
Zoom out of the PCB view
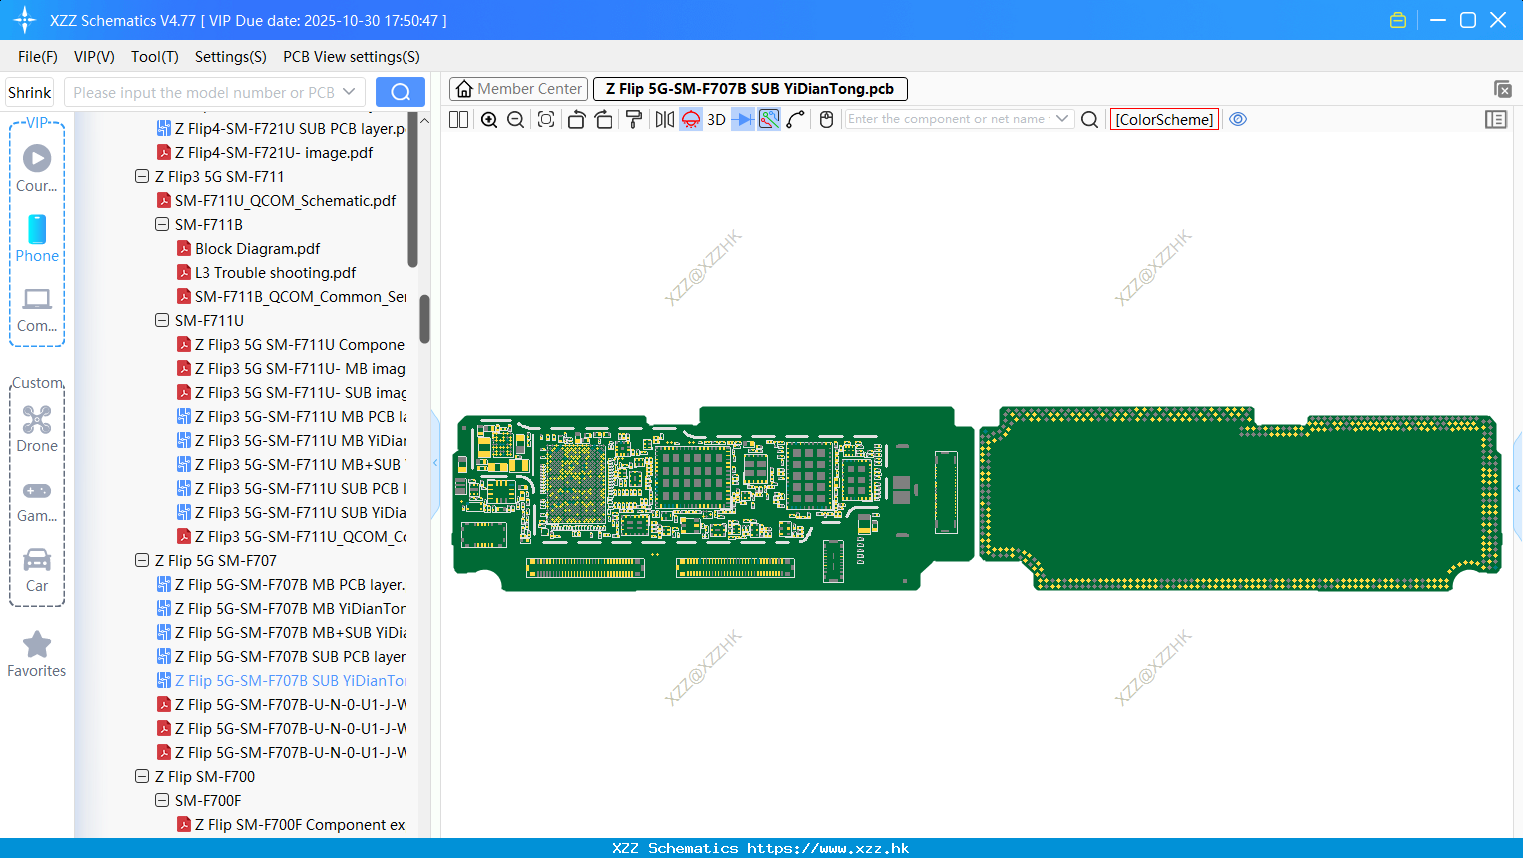514,119
